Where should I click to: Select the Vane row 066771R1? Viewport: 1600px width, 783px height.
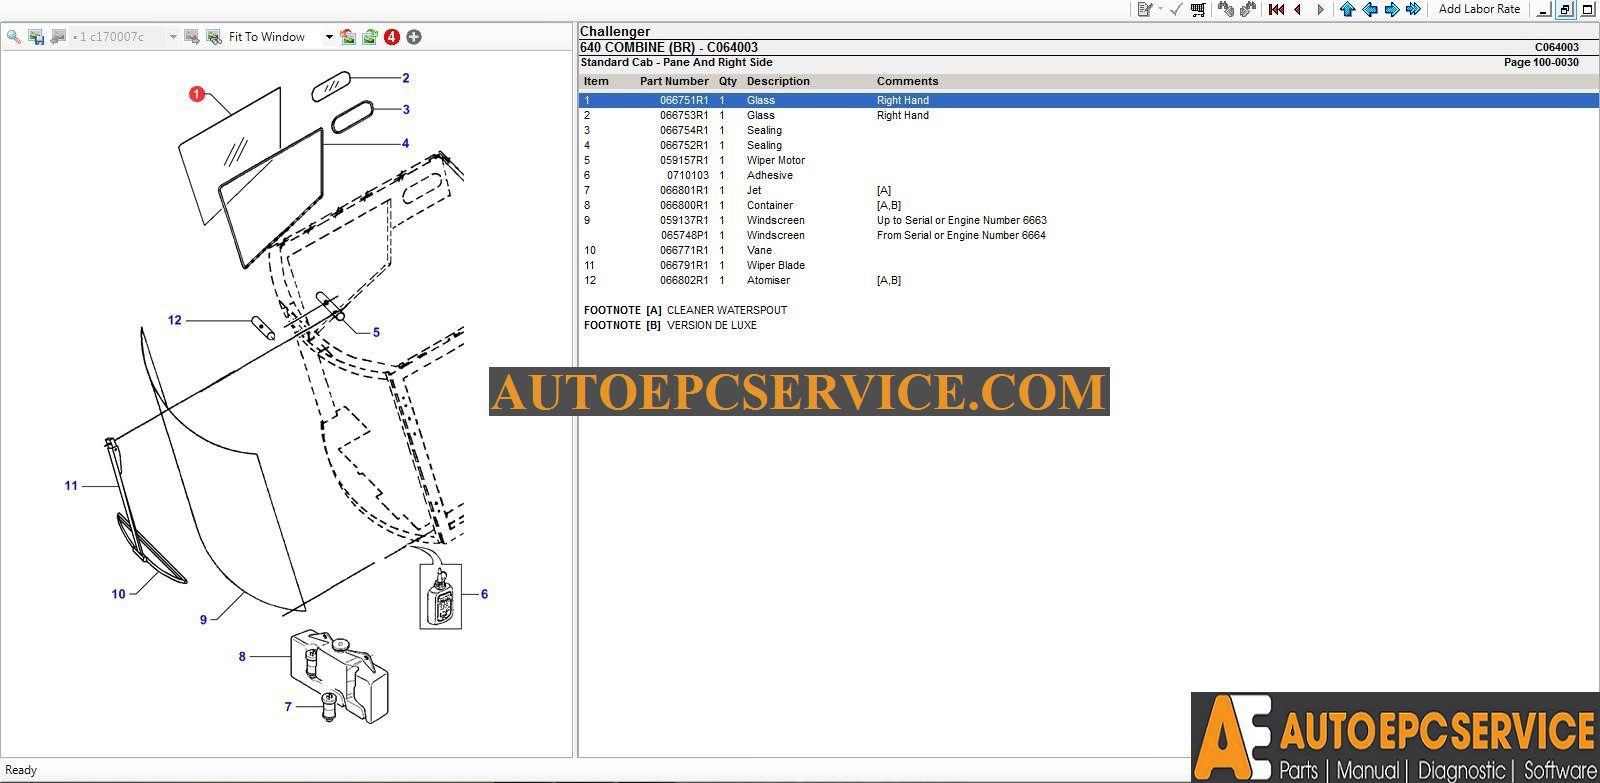click(1088, 250)
